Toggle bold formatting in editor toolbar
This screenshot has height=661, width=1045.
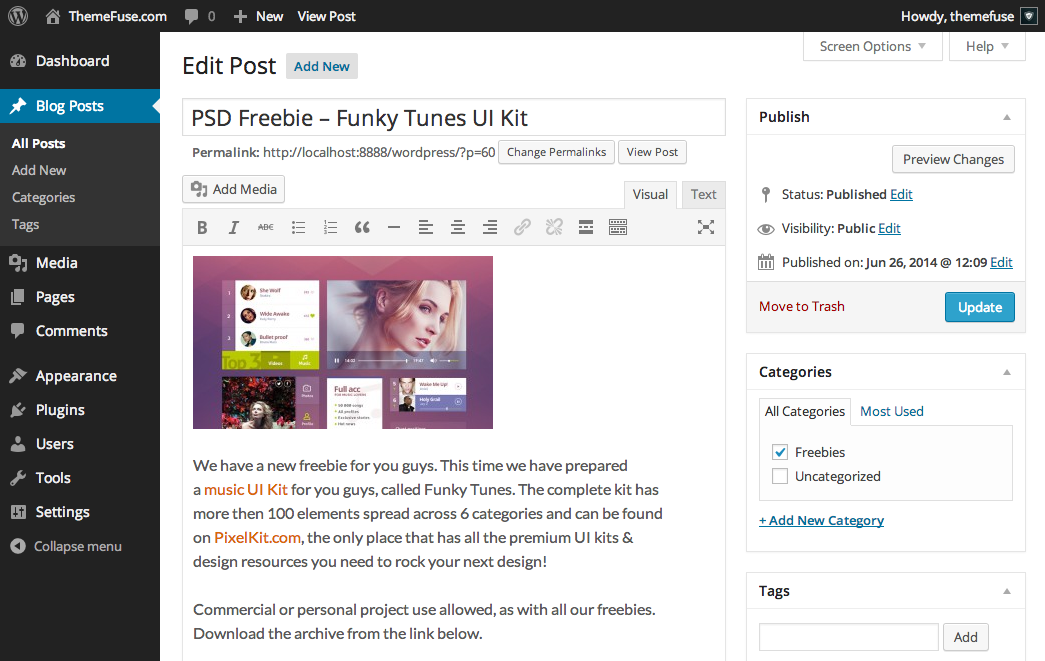202,228
